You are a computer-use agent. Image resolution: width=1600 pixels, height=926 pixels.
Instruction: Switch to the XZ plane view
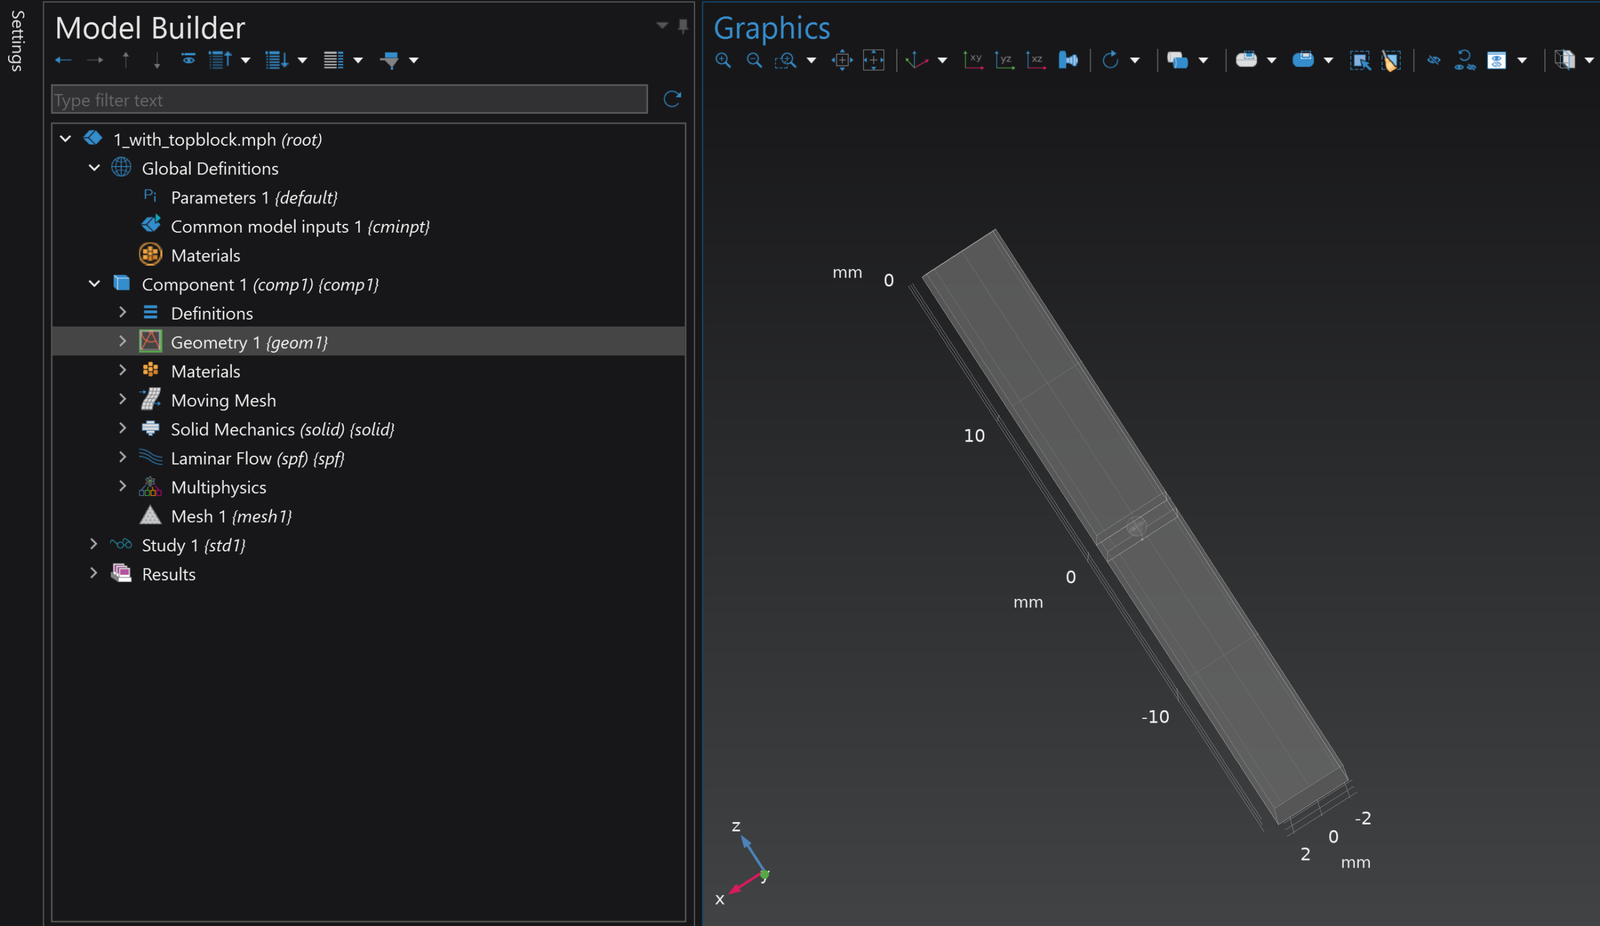(x=1036, y=60)
